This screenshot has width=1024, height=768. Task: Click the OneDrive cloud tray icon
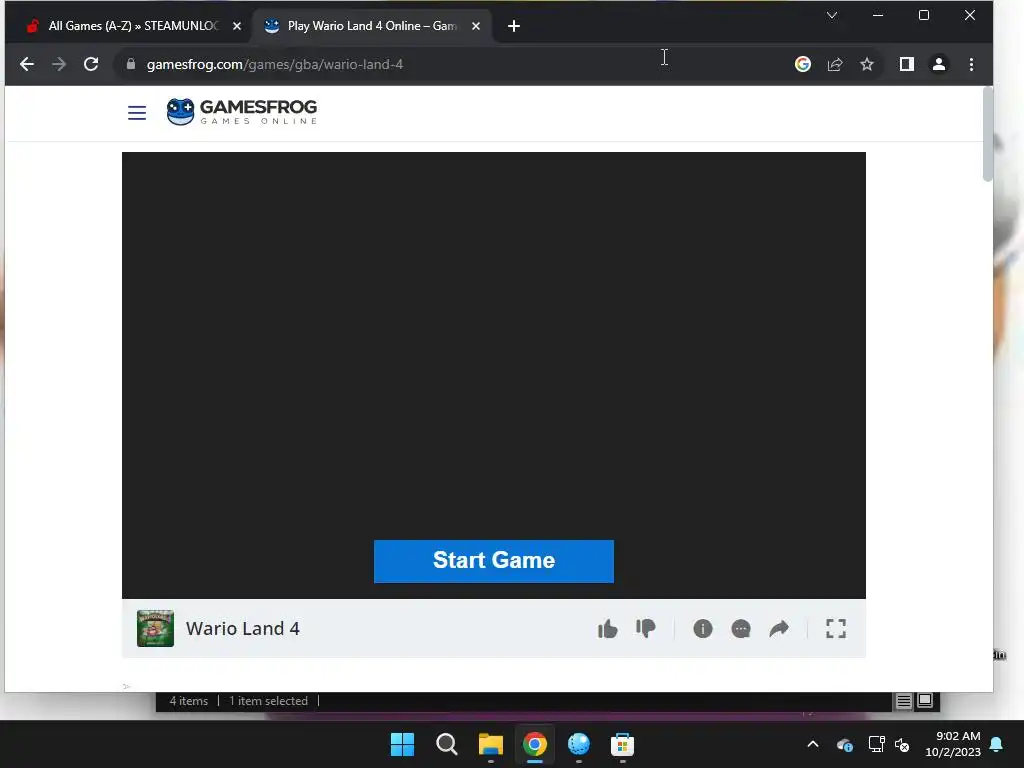(844, 744)
